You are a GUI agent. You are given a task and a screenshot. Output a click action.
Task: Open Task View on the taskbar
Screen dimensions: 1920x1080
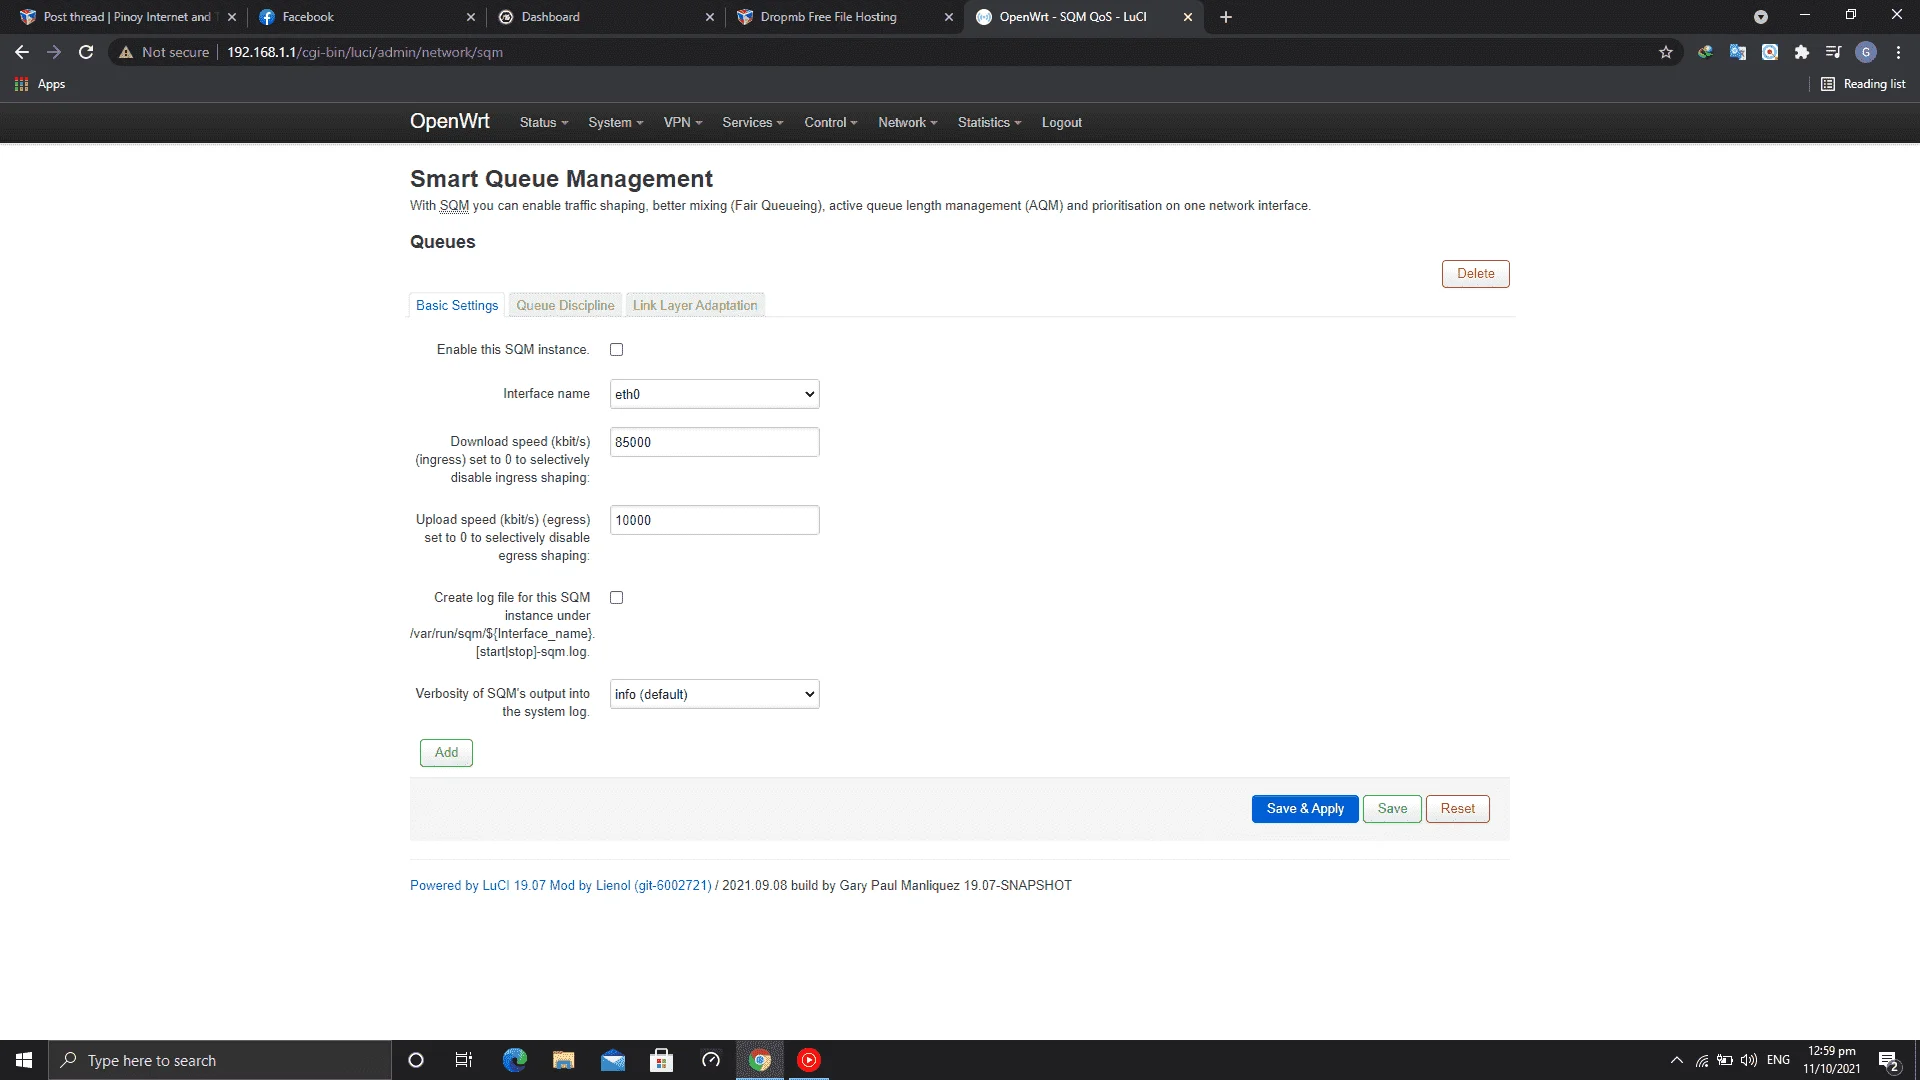(x=464, y=1060)
